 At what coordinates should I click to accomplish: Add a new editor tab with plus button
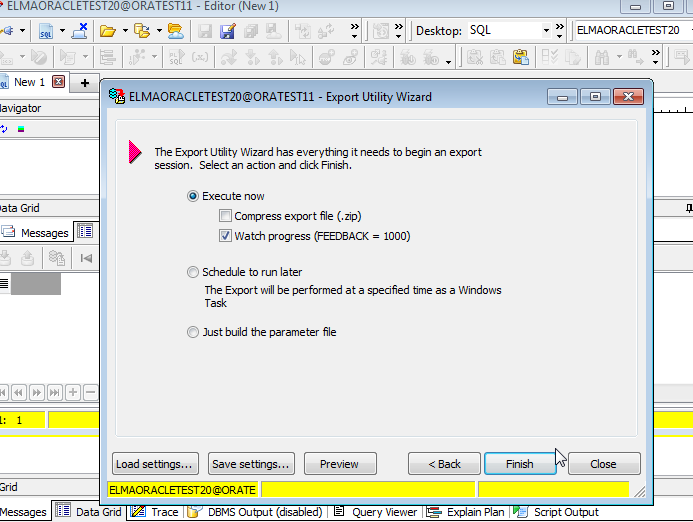click(x=85, y=82)
